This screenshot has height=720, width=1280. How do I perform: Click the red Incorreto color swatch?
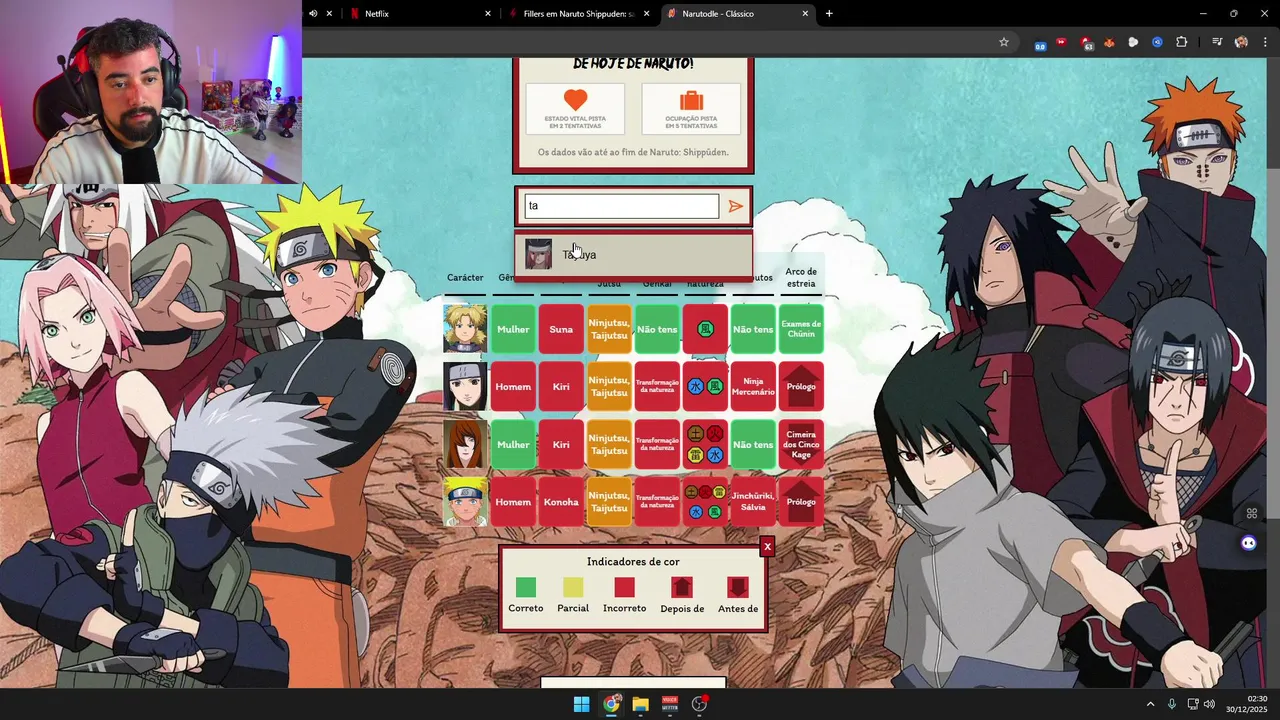[x=625, y=587]
